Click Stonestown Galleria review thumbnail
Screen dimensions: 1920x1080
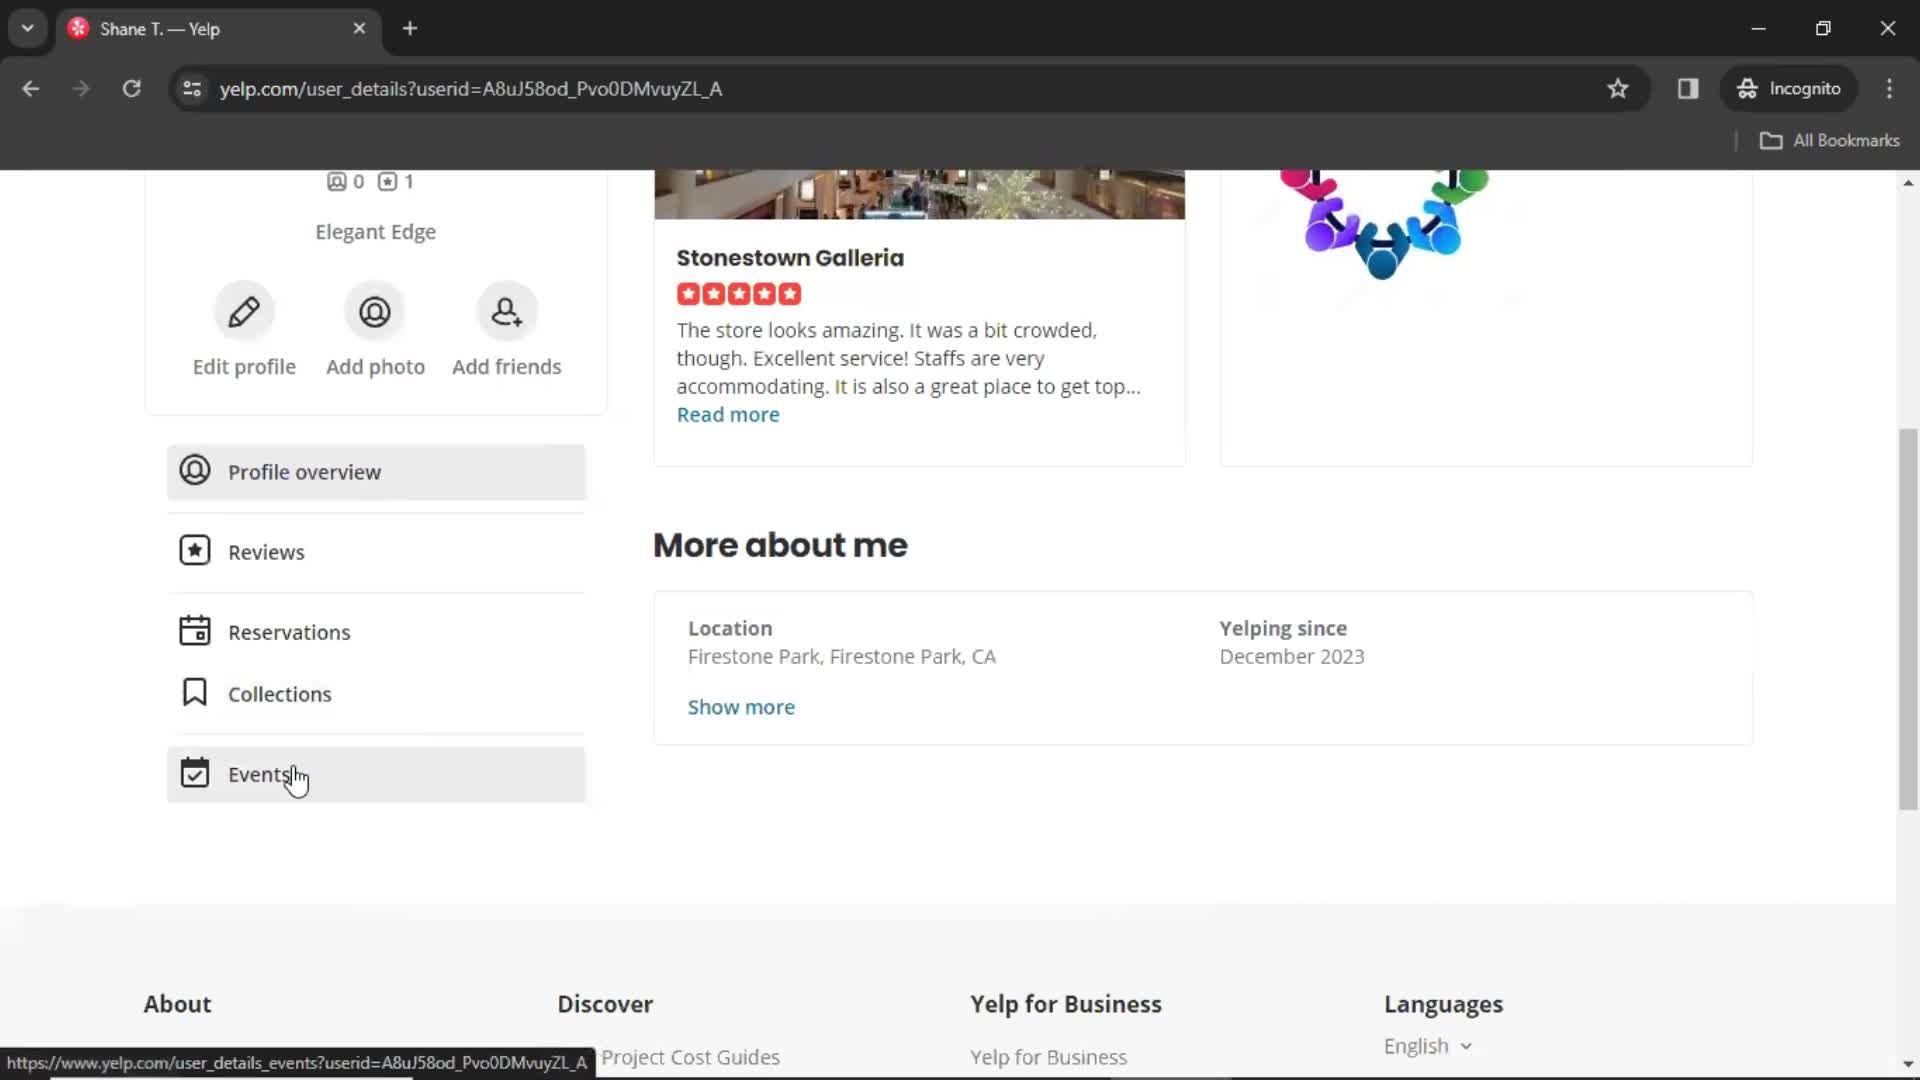pyautogui.click(x=918, y=194)
